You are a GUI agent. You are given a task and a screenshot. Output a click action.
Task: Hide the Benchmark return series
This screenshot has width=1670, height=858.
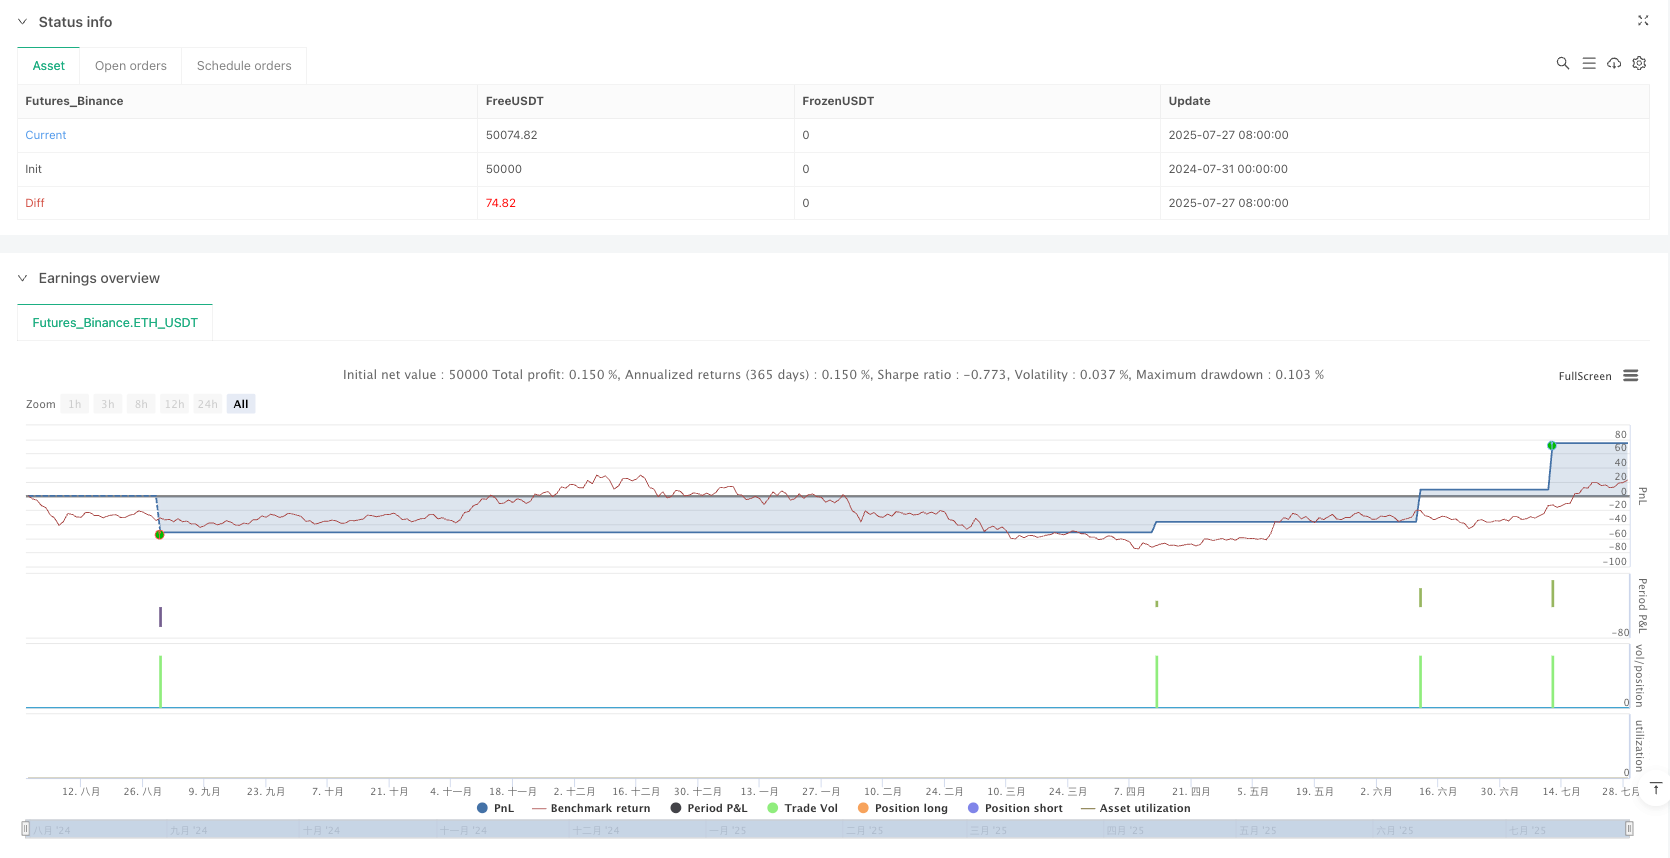(591, 808)
